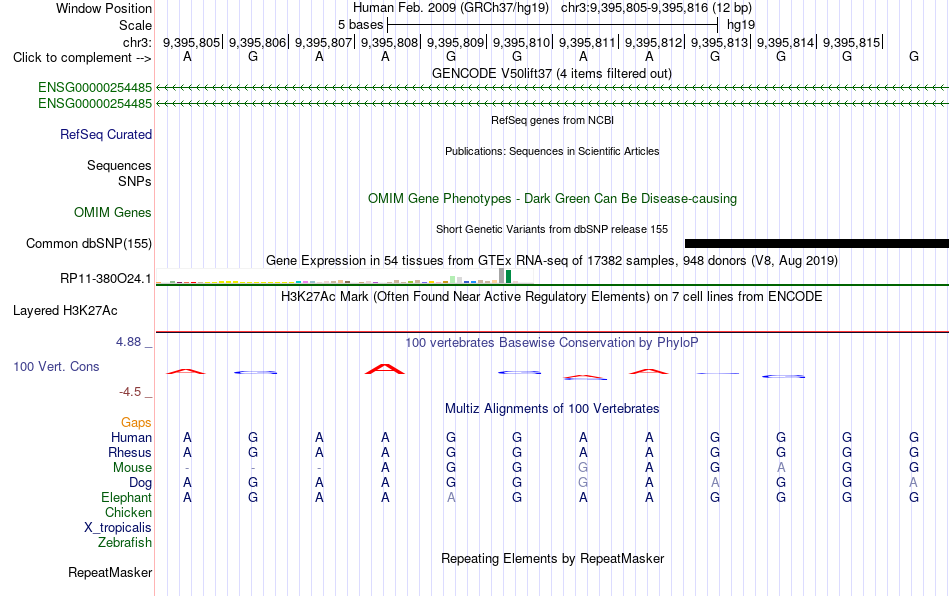Open the Layered H3K27Ac track label

tap(65, 311)
